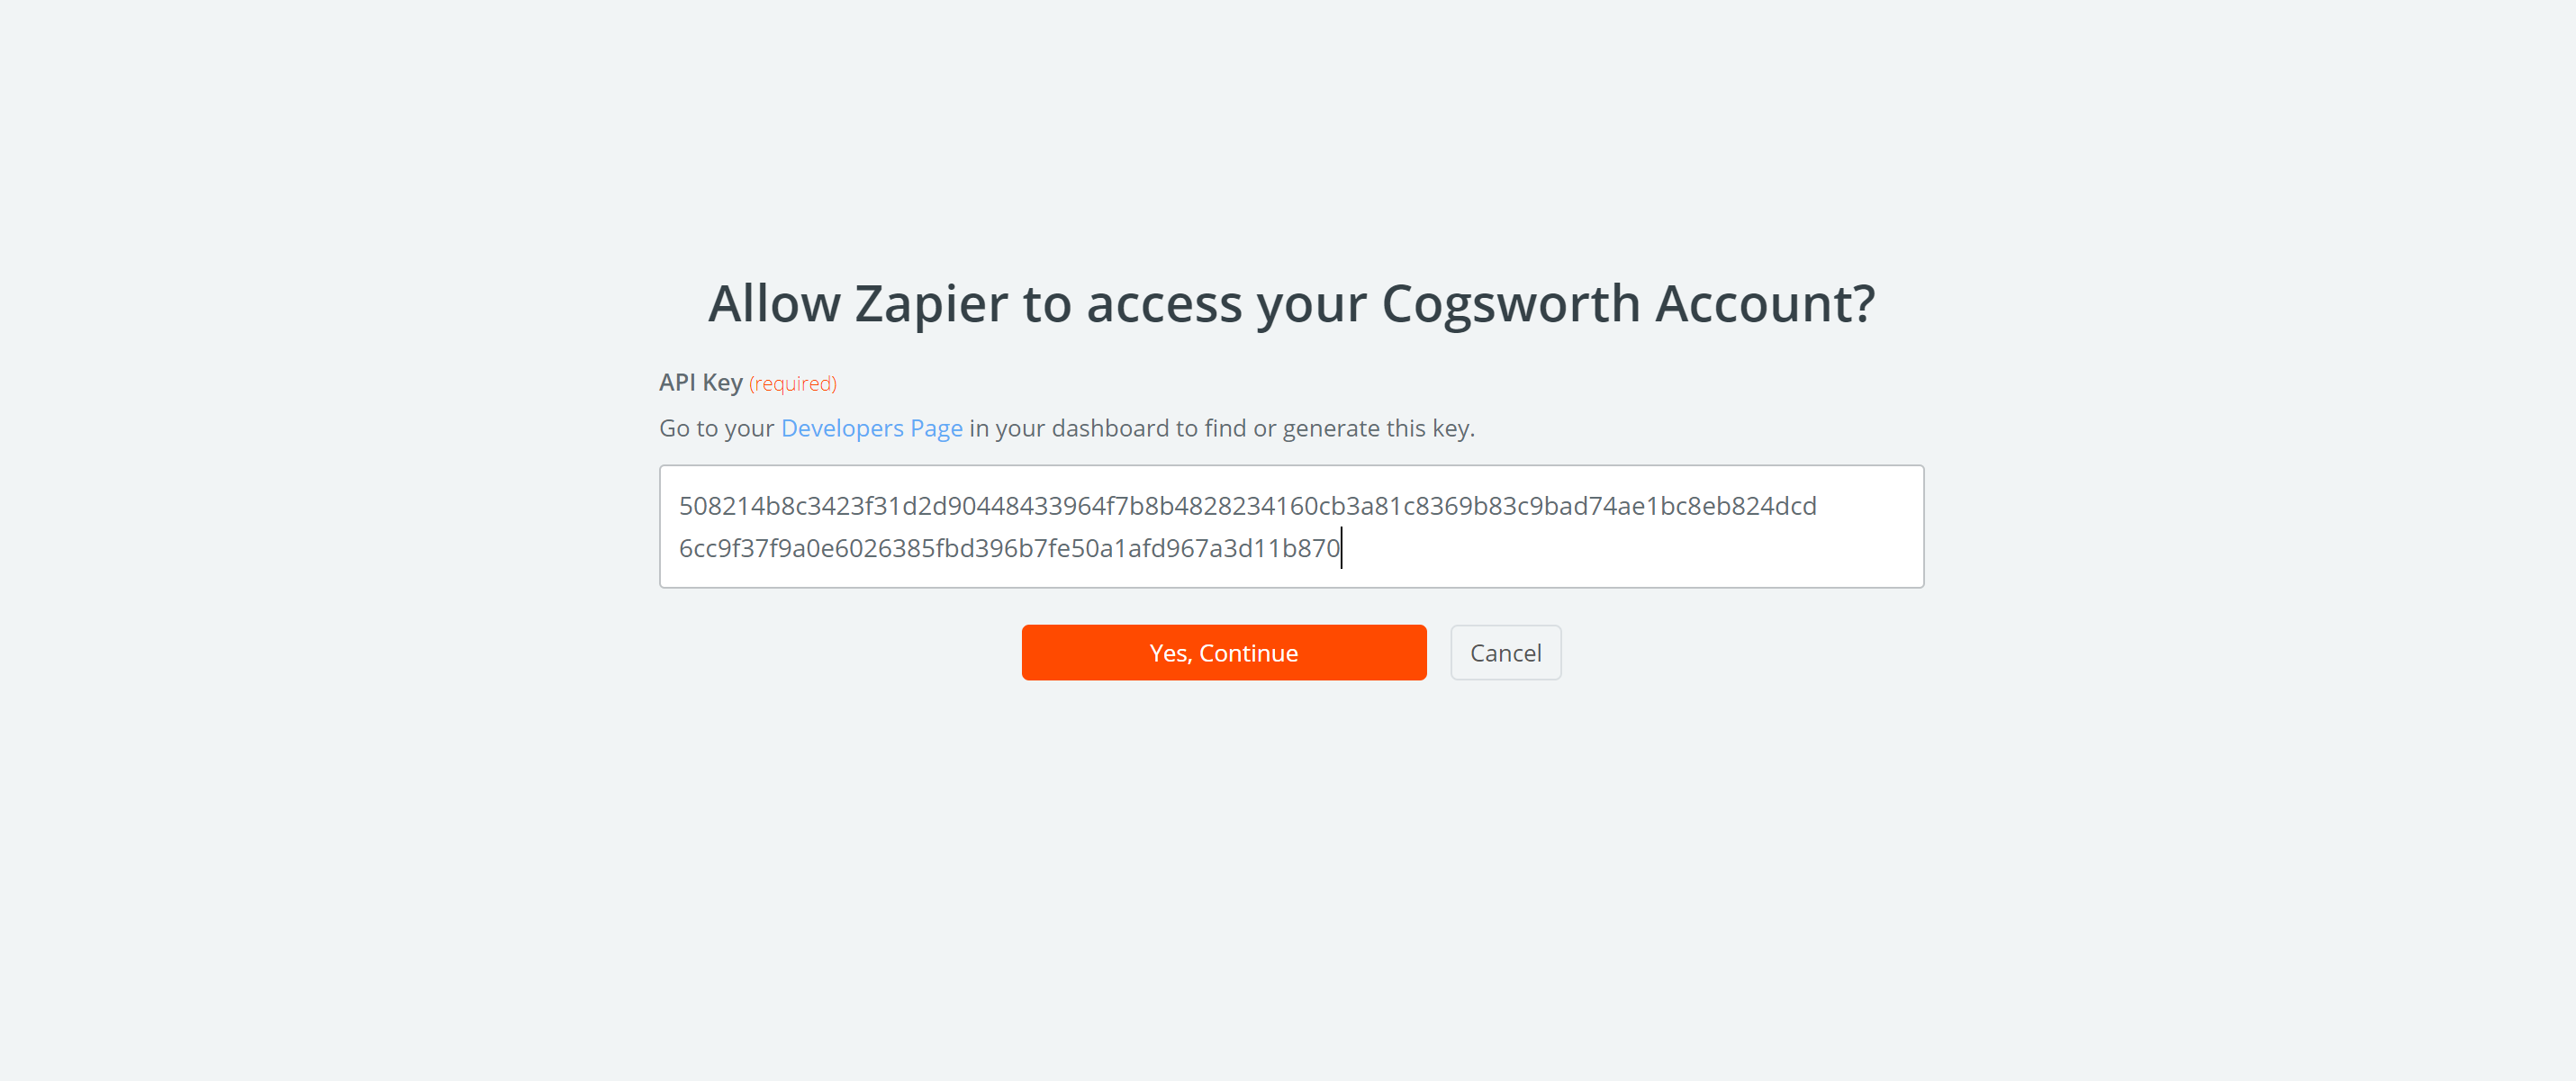Click the word Cogsworth in heading

click(x=1510, y=303)
